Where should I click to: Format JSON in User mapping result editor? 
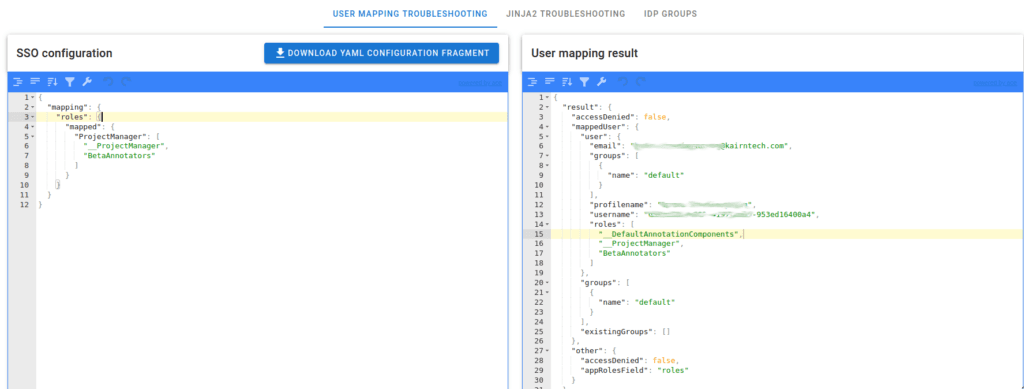click(533, 82)
